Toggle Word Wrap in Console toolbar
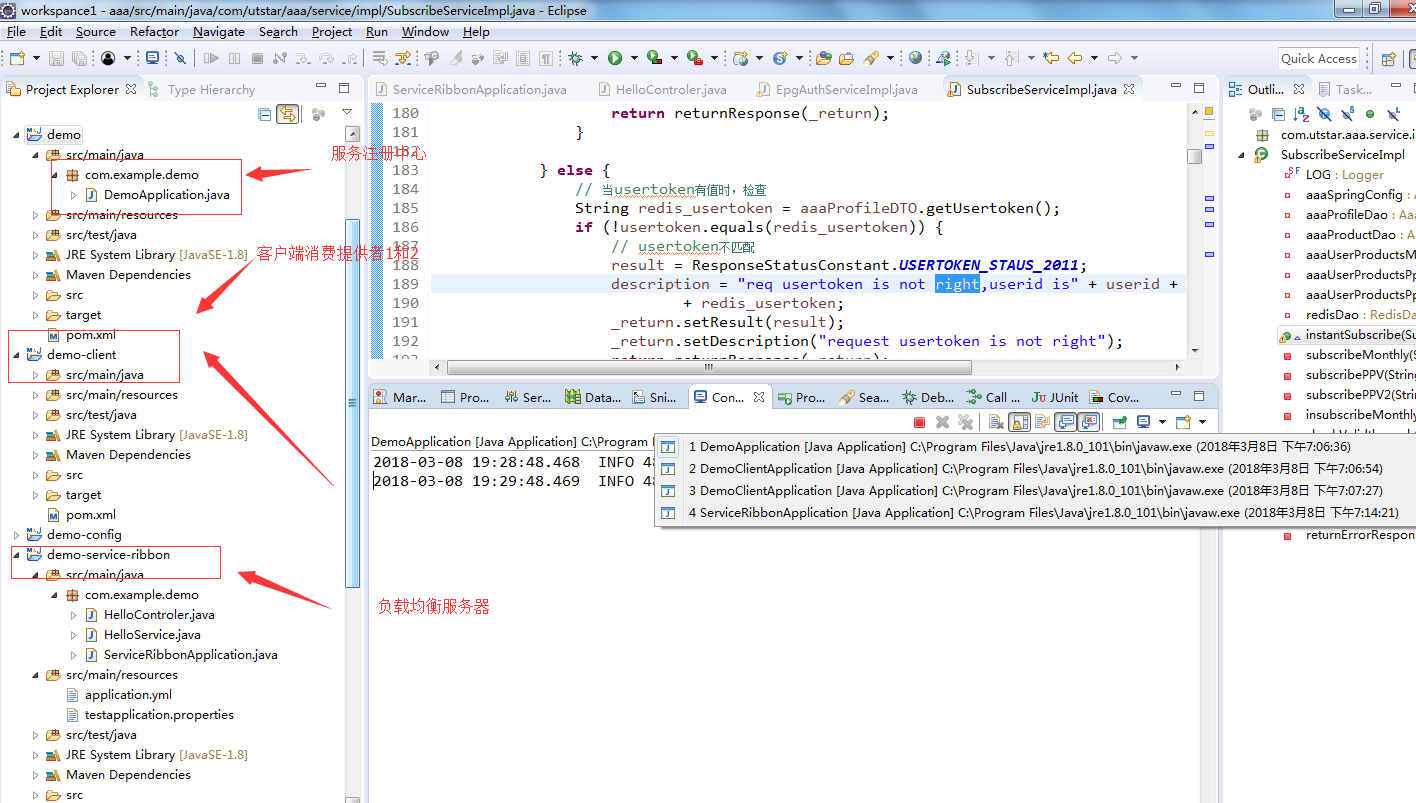 click(1042, 422)
